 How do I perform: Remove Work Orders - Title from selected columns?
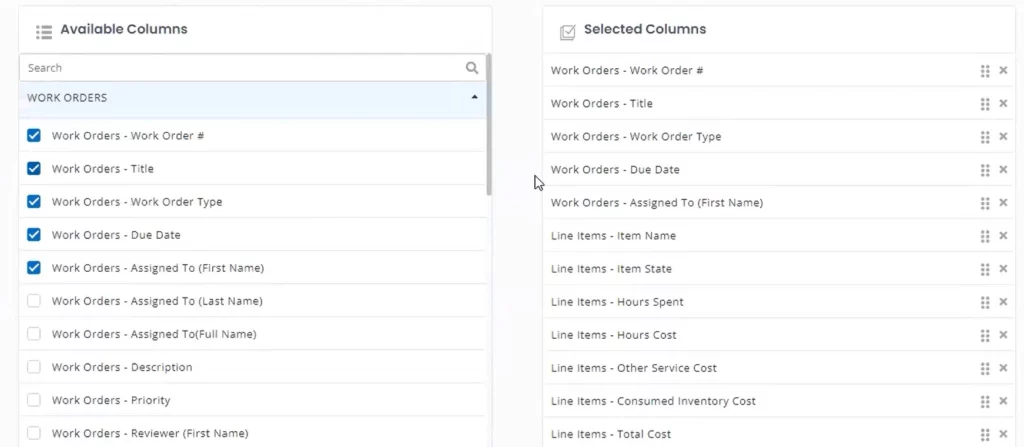pos(1003,103)
